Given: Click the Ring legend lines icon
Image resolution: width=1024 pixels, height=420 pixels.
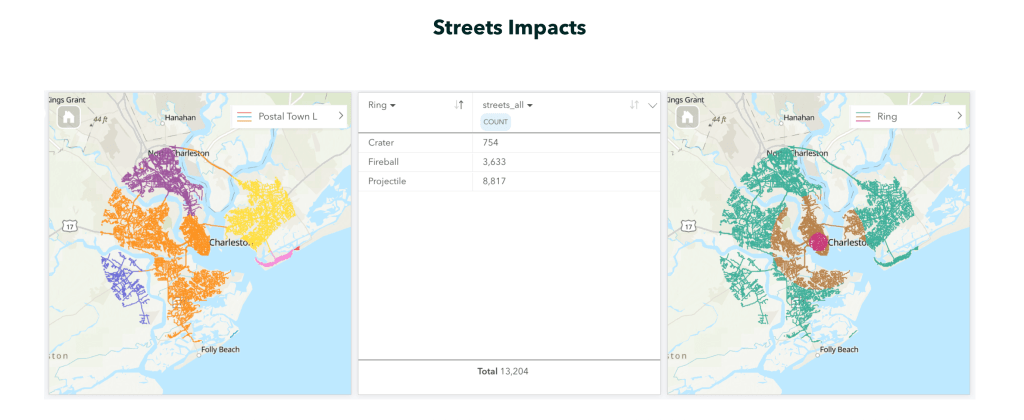Looking at the screenshot, I should click(x=862, y=117).
